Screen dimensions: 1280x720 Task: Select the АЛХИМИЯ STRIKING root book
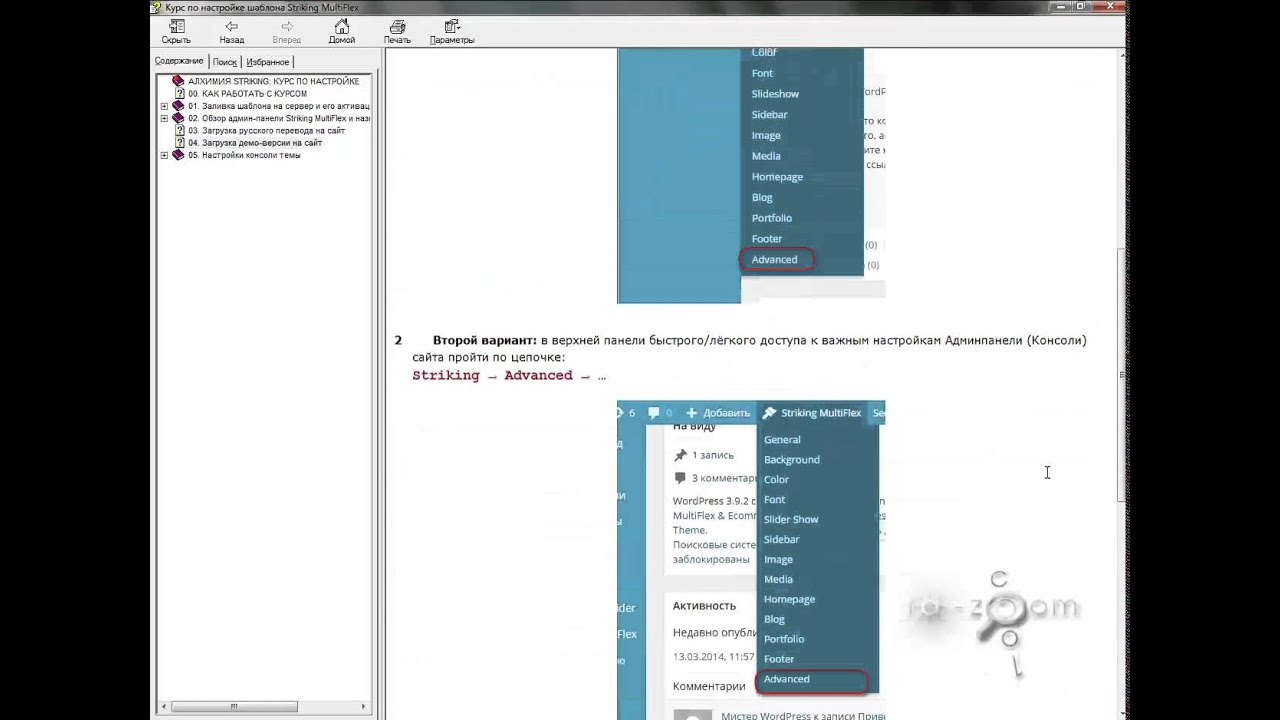pyautogui.click(x=273, y=81)
